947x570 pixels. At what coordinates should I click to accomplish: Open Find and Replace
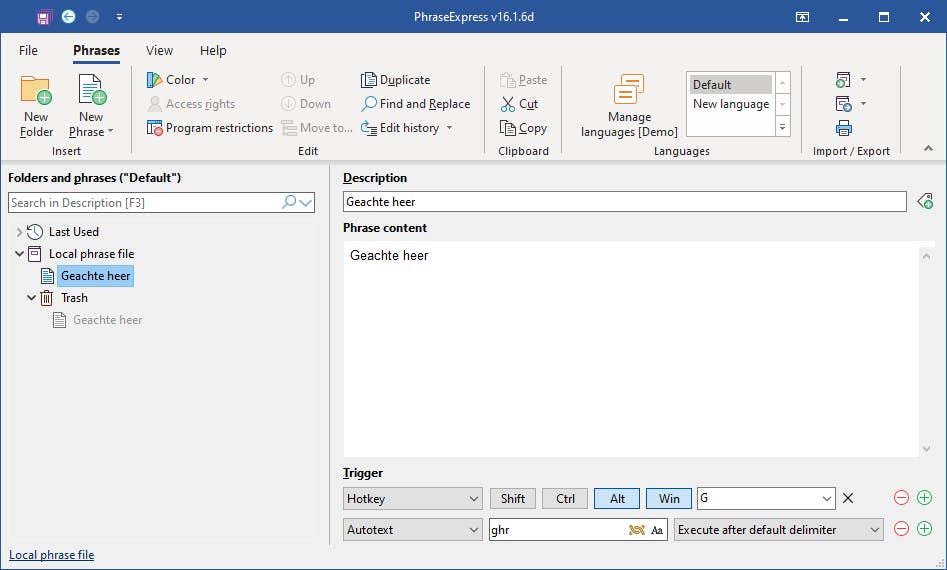pos(369,104)
